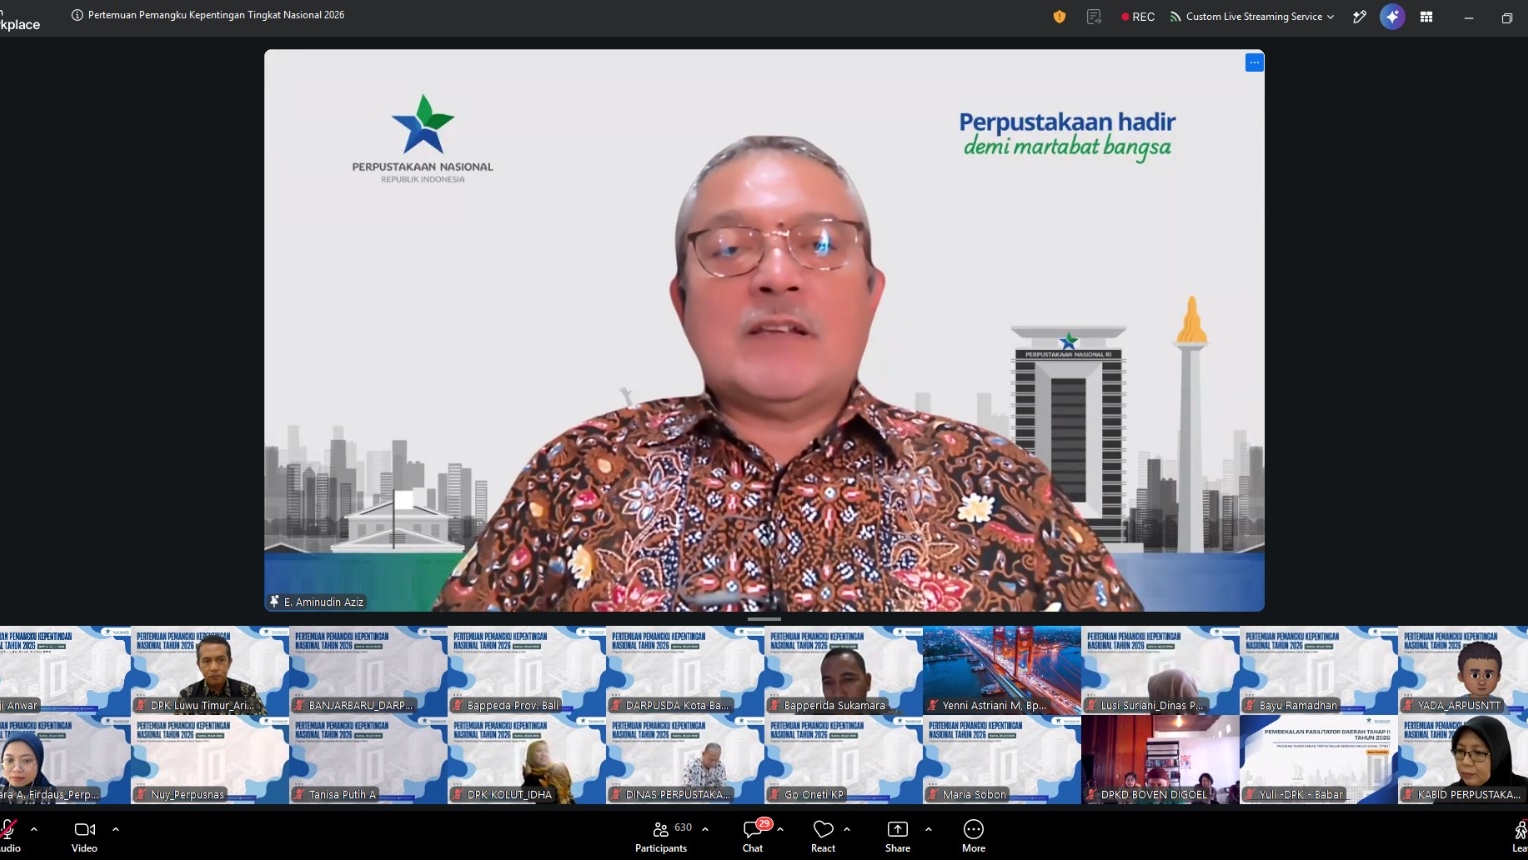Click the red REC recording indicator
This screenshot has width=1528, height=860.
[1138, 17]
